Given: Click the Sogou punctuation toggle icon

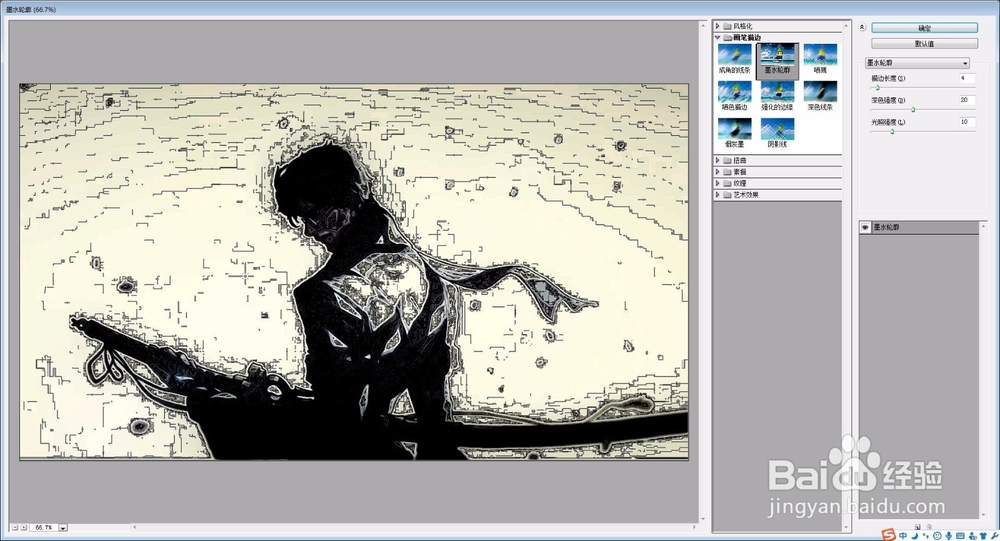Looking at the screenshot, I should (x=925, y=536).
